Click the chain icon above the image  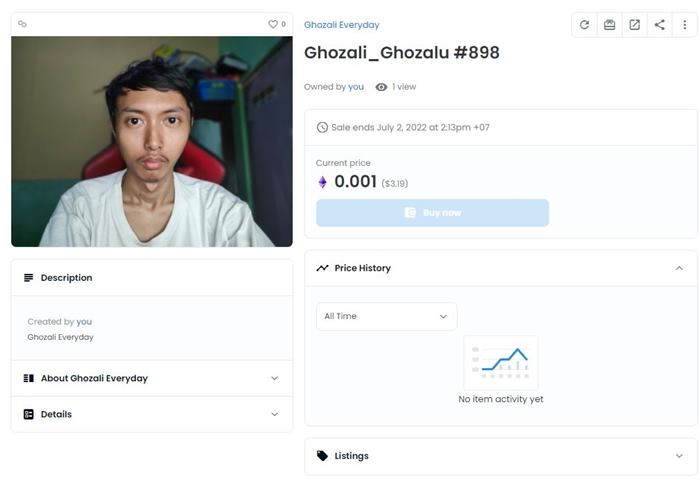(x=23, y=24)
